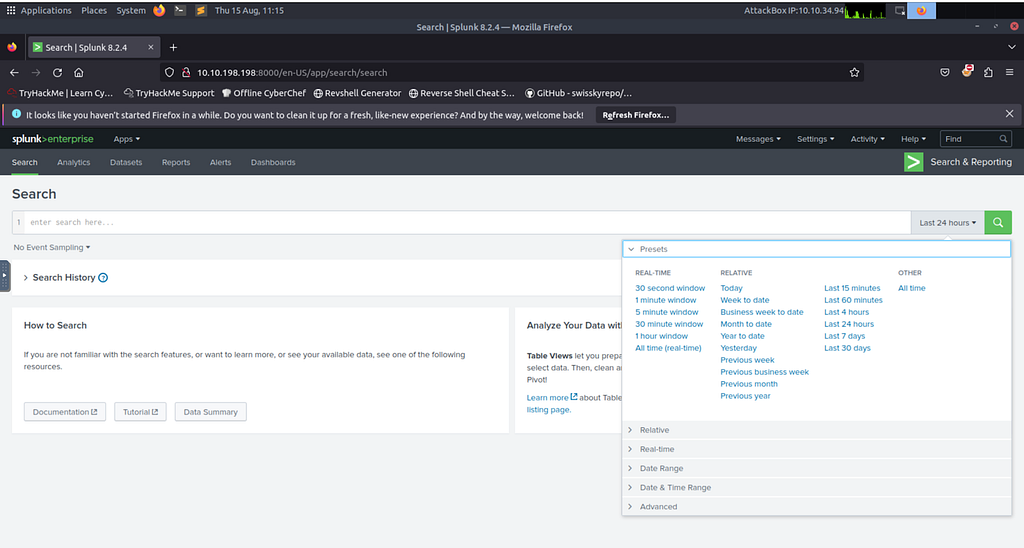Select All time (real-time) preset
This screenshot has width=1024, height=548.
pyautogui.click(x=668, y=347)
